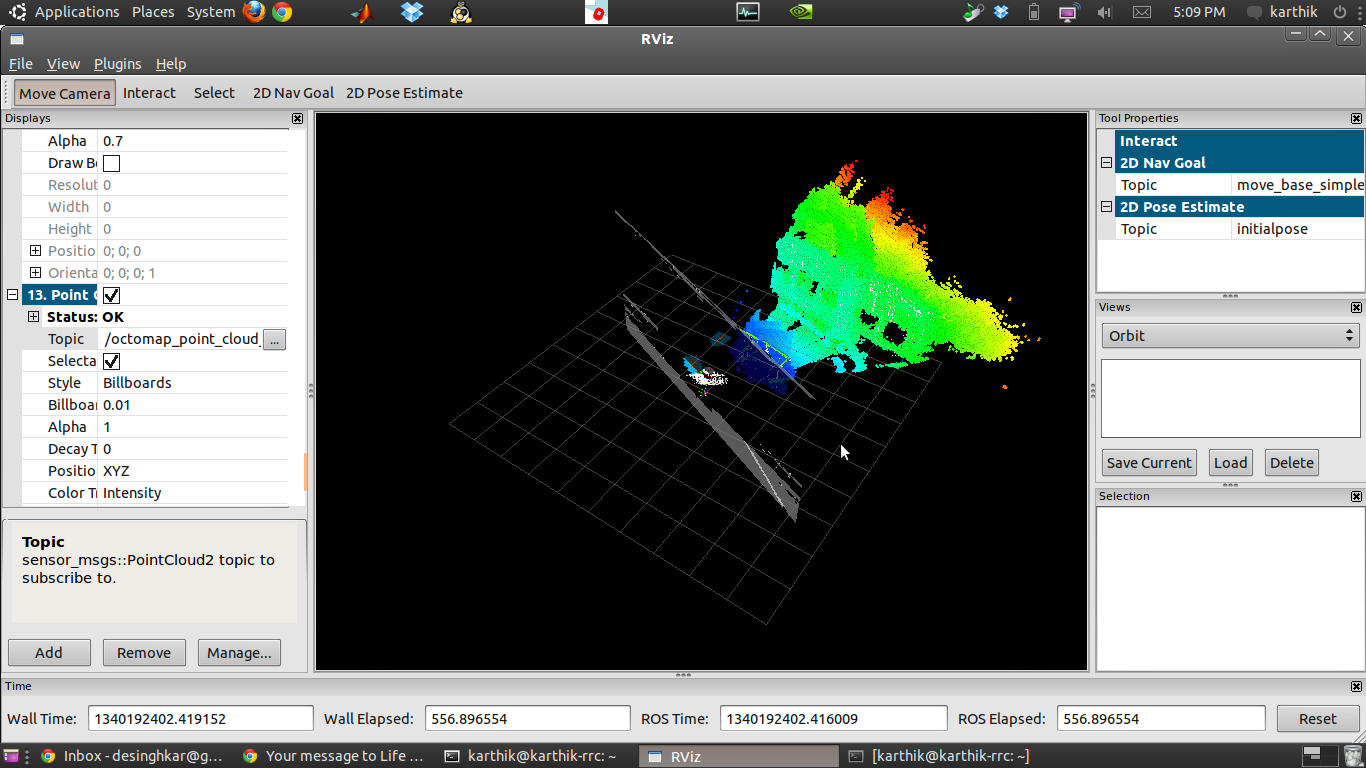Screen dimensions: 1366x768
Task: Click the Load view button
Action: tap(1230, 463)
